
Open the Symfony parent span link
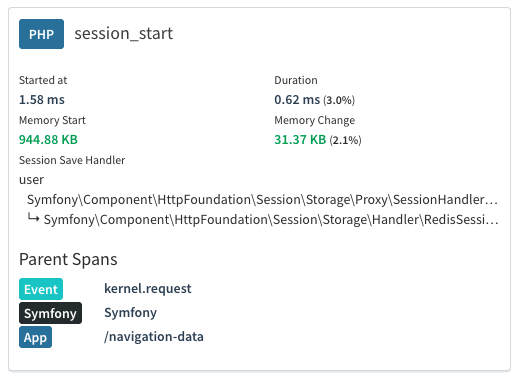(x=130, y=313)
